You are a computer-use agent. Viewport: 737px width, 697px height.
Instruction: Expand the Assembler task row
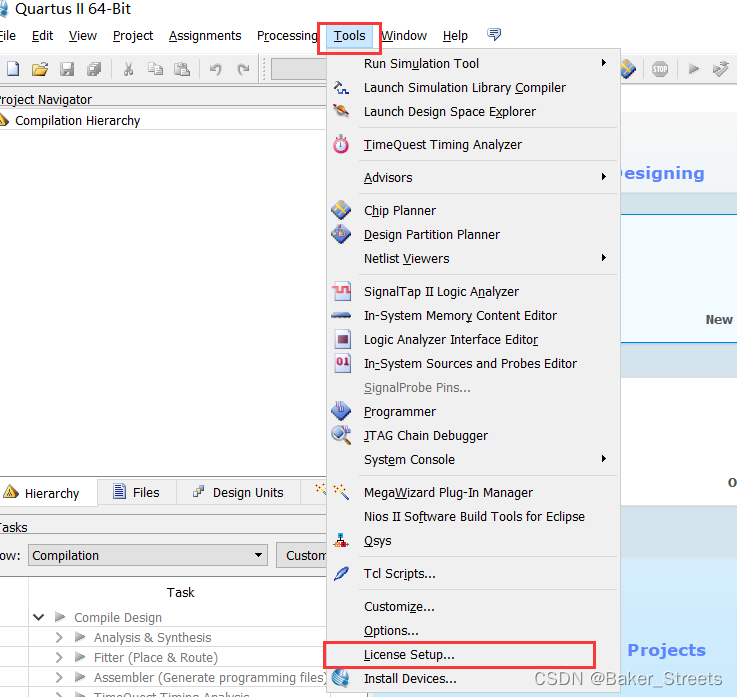[59, 677]
